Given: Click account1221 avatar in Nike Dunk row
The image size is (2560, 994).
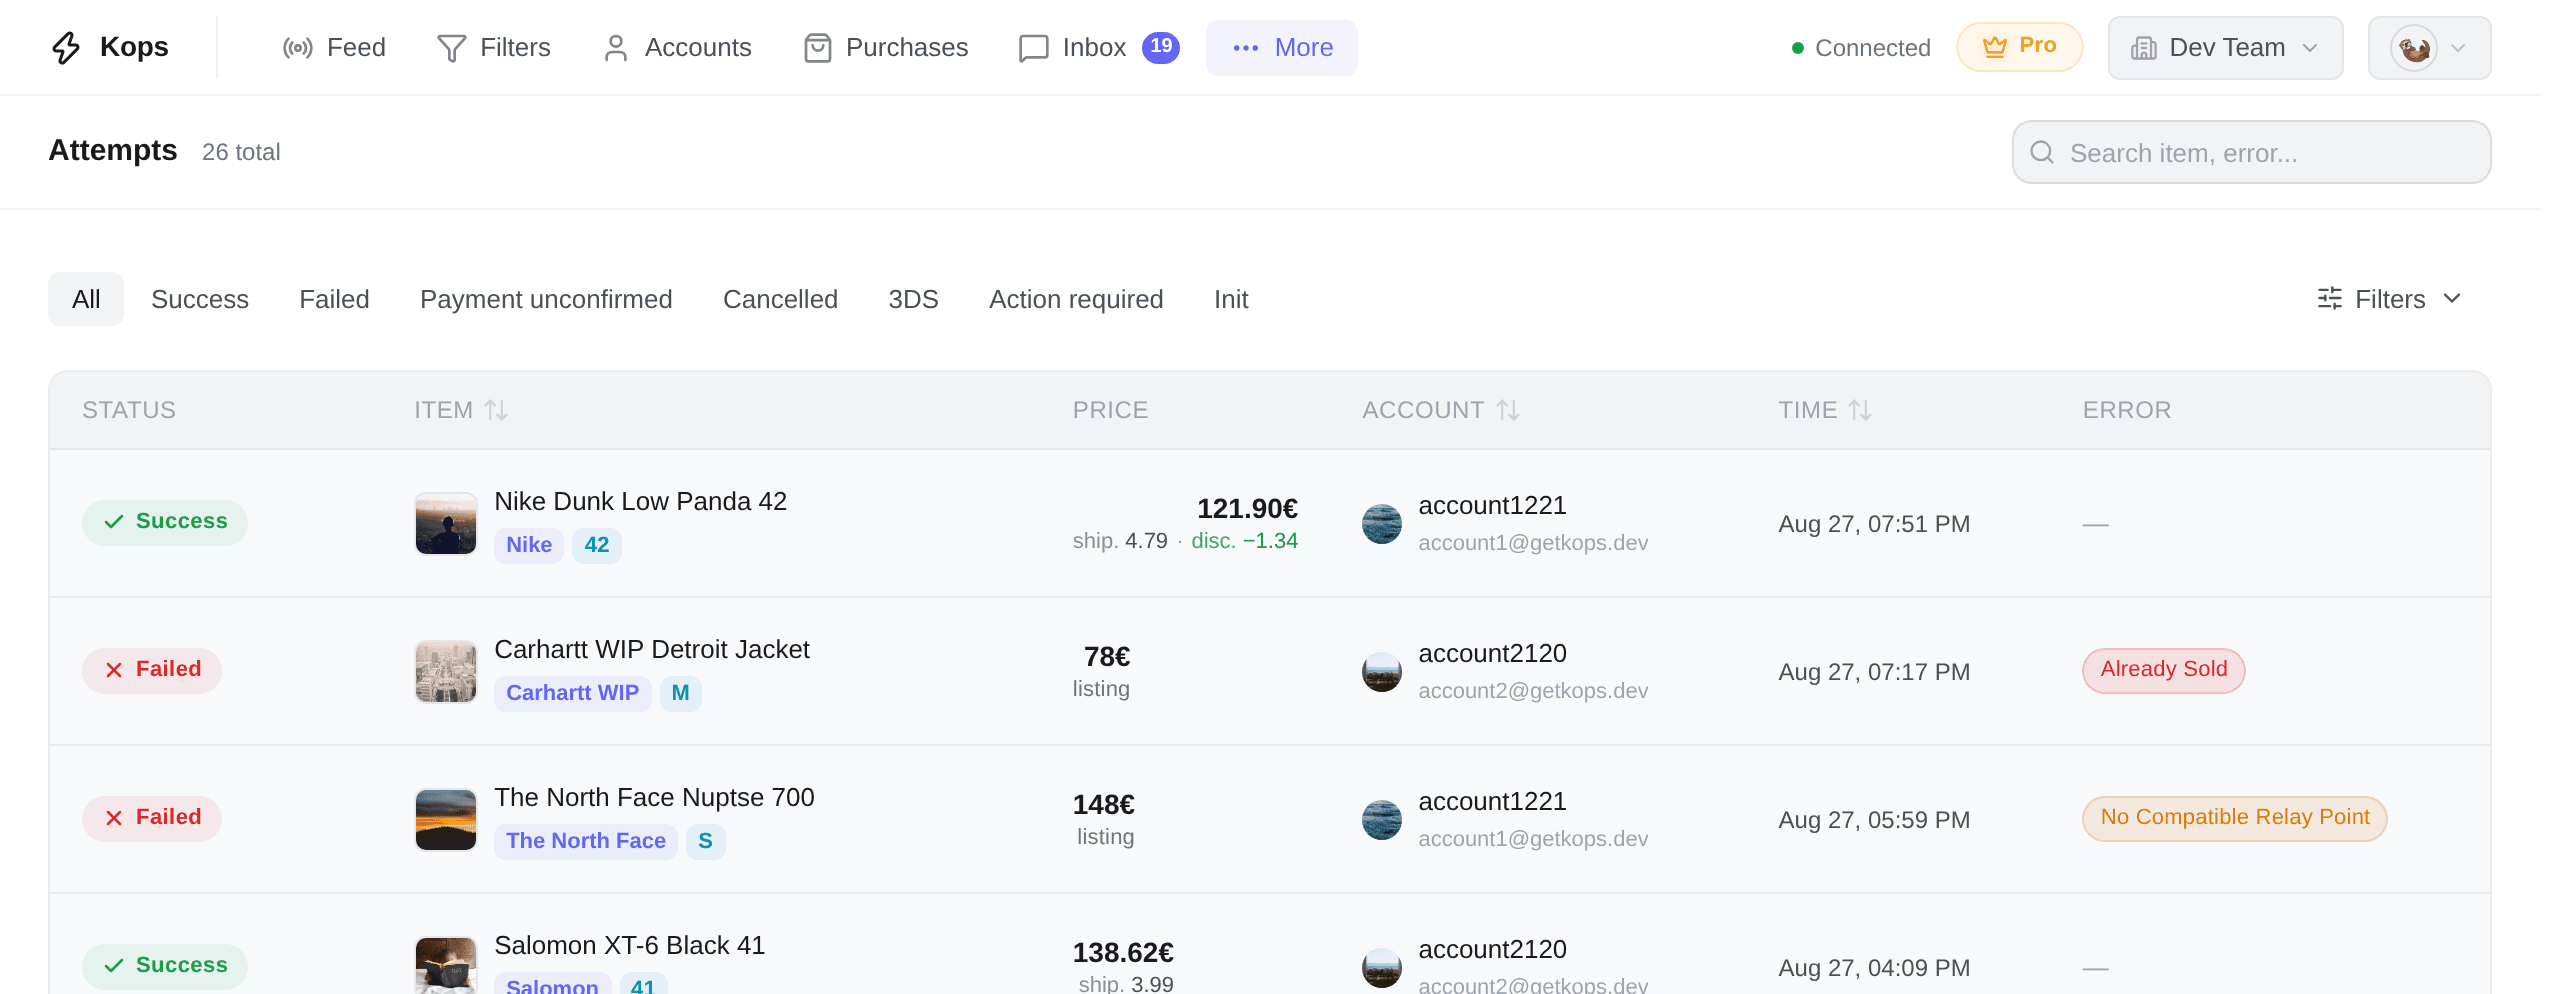Looking at the screenshot, I should 1382,523.
